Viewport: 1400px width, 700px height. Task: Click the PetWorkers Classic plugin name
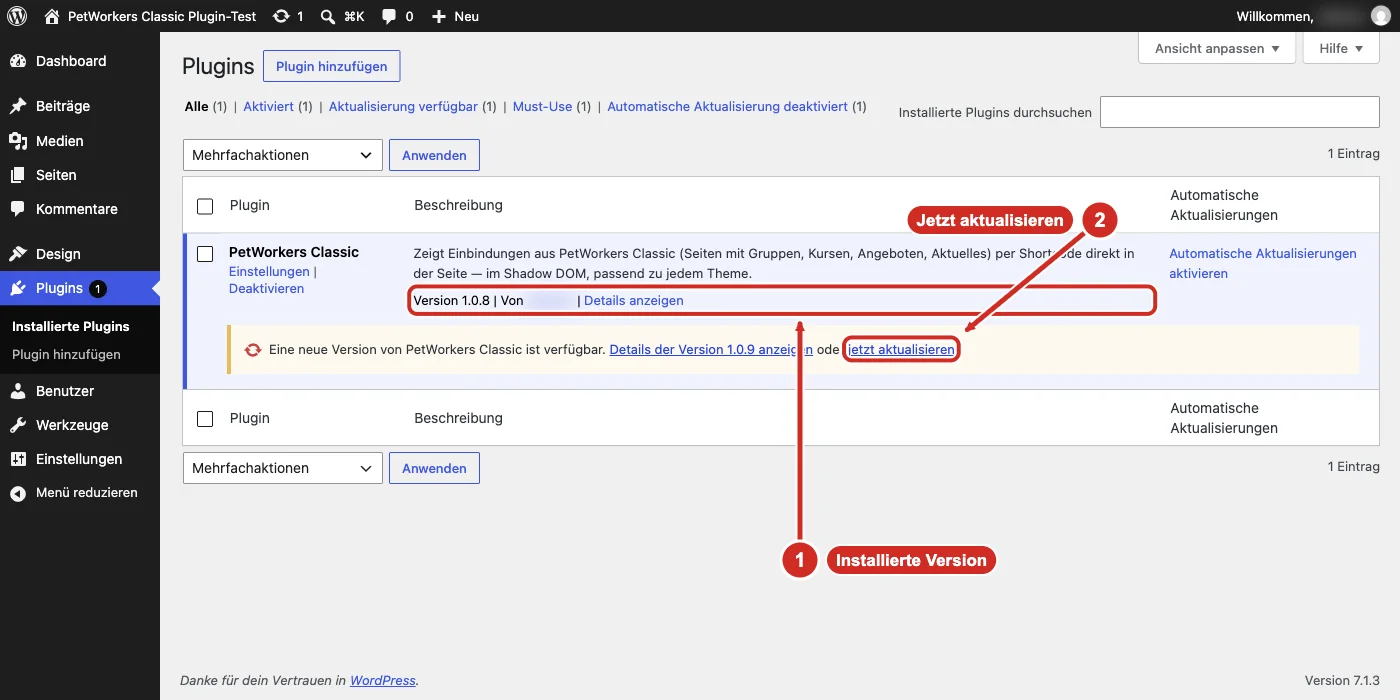(x=294, y=252)
